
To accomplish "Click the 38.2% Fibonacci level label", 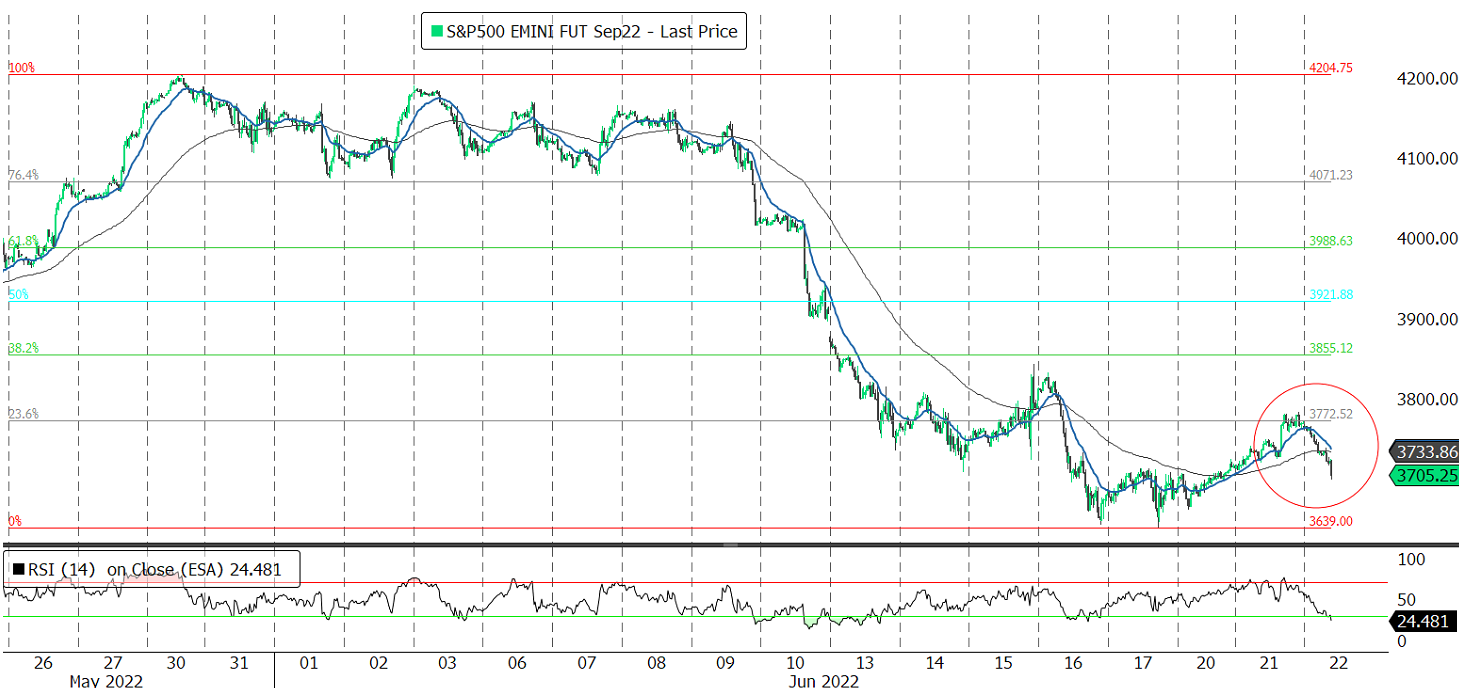I will [x=23, y=348].
